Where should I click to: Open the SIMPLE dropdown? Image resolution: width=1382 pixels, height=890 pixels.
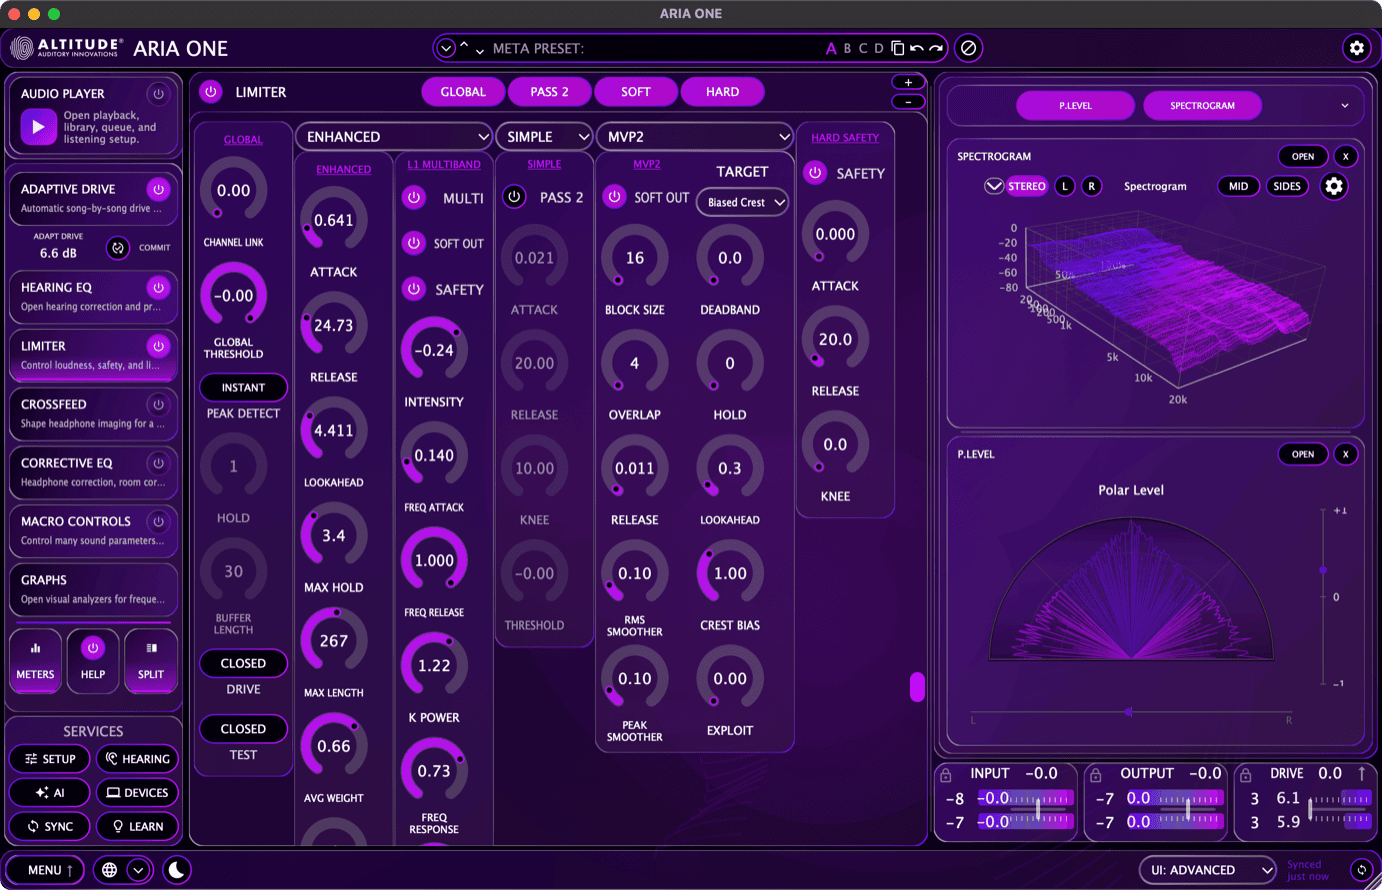tap(545, 137)
